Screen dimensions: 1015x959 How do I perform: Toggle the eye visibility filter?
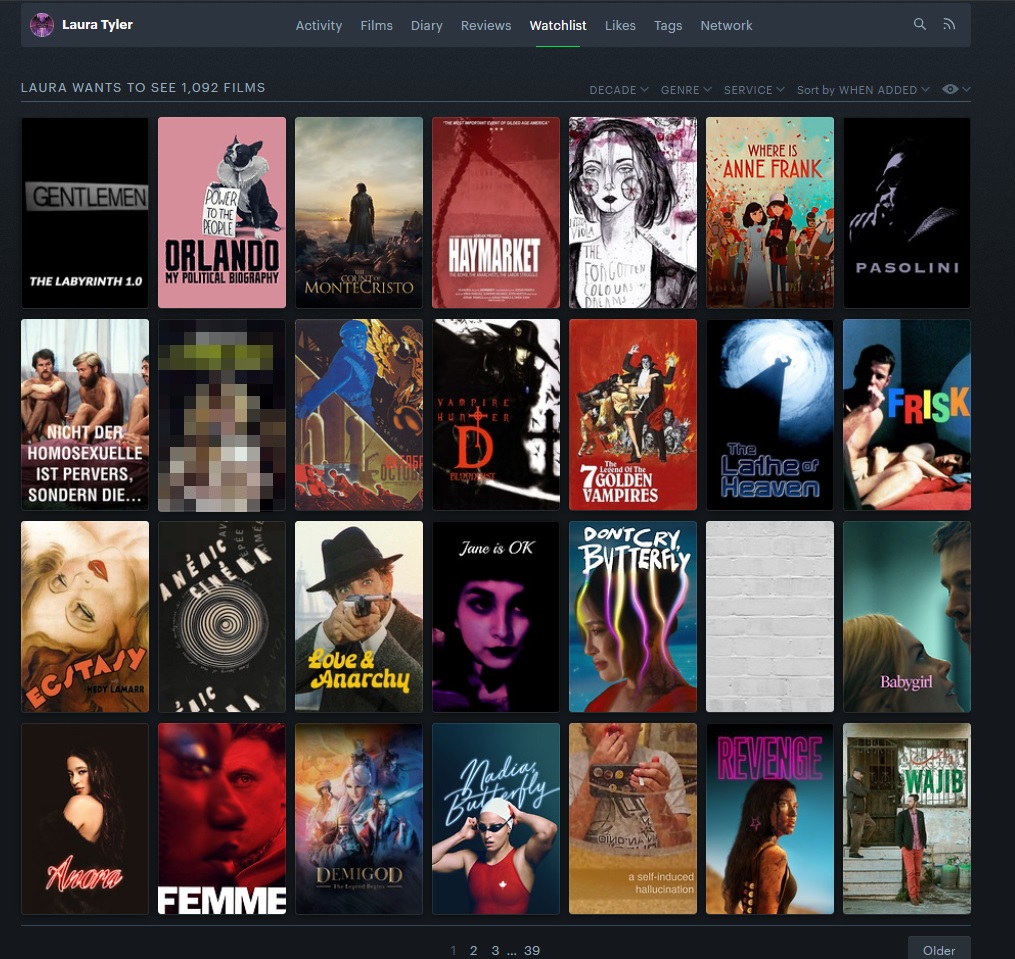[x=955, y=89]
